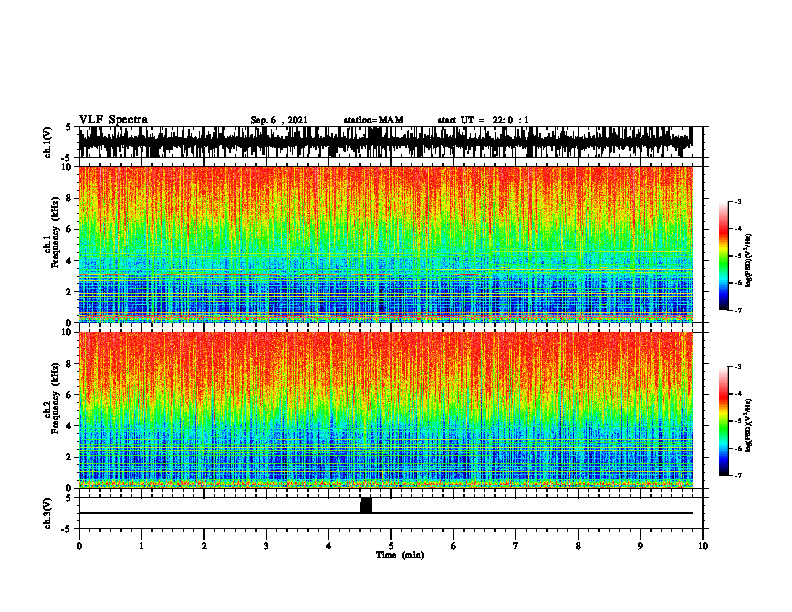Click the "-7" value on ch.1 colorbar
792x612 pixels.
(x=738, y=310)
